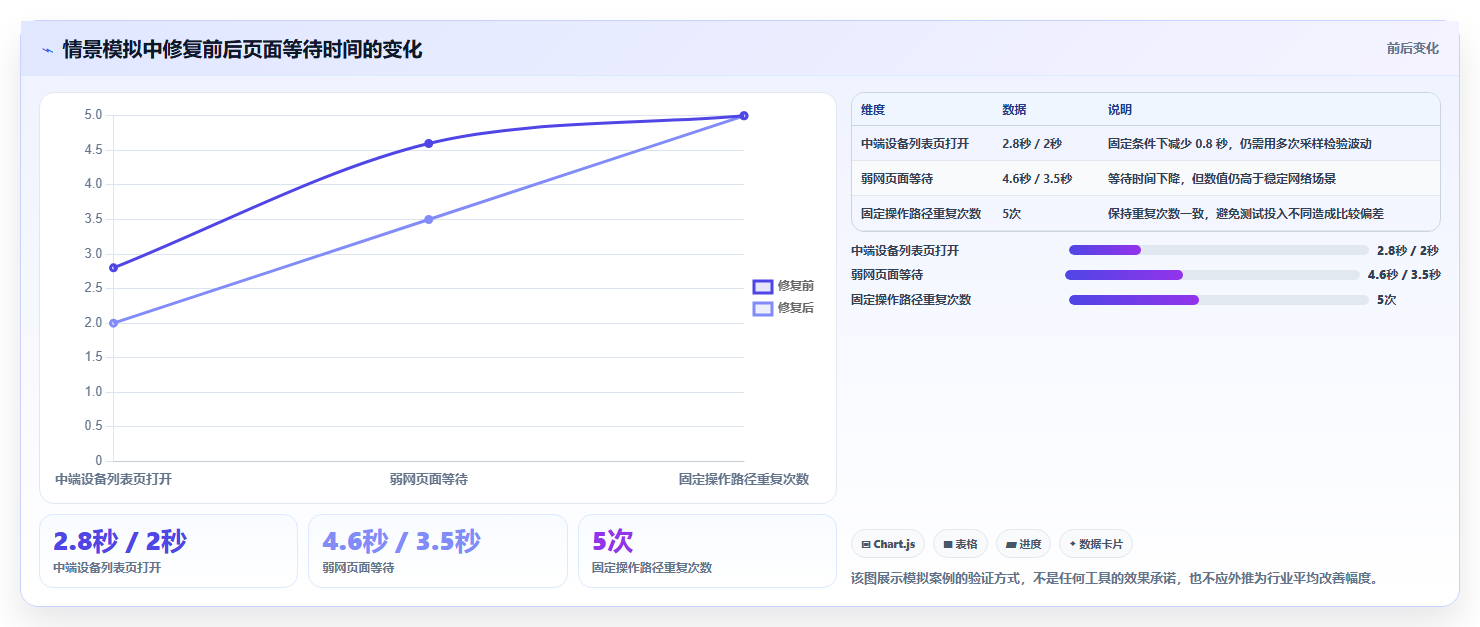Click the note 固定条件下减少 0.8 秒
This screenshot has height=627, width=1480.
[1169, 144]
